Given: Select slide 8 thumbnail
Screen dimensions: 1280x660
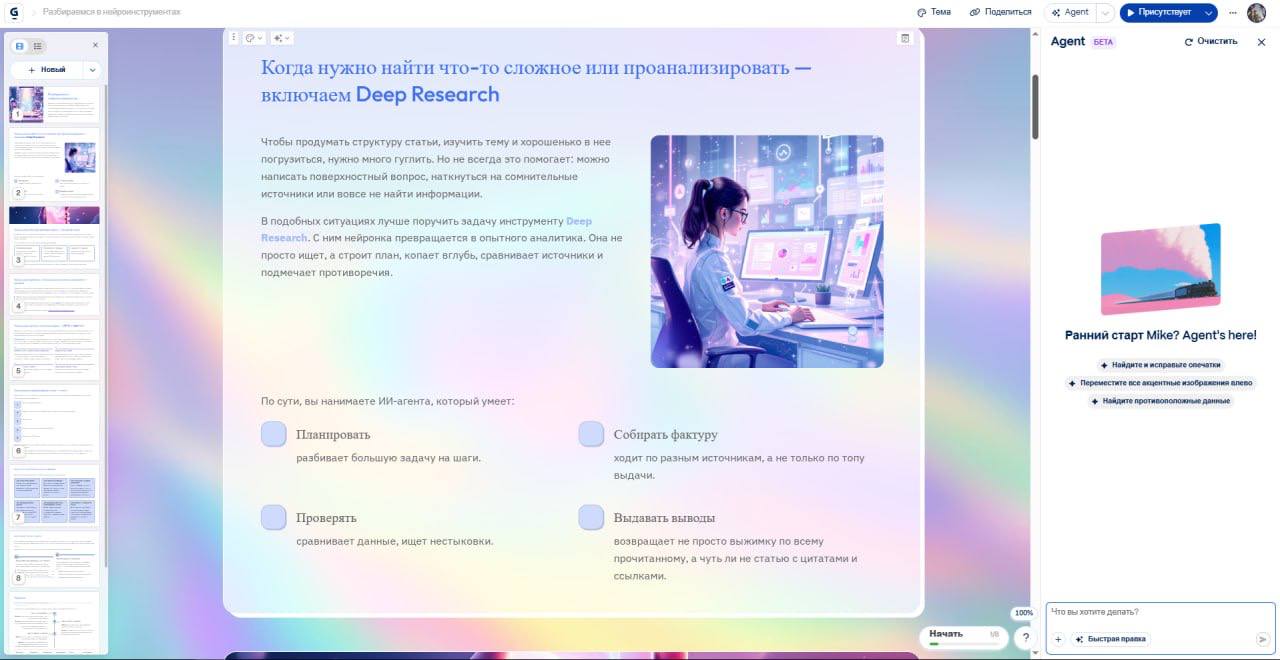Looking at the screenshot, I should [55, 558].
